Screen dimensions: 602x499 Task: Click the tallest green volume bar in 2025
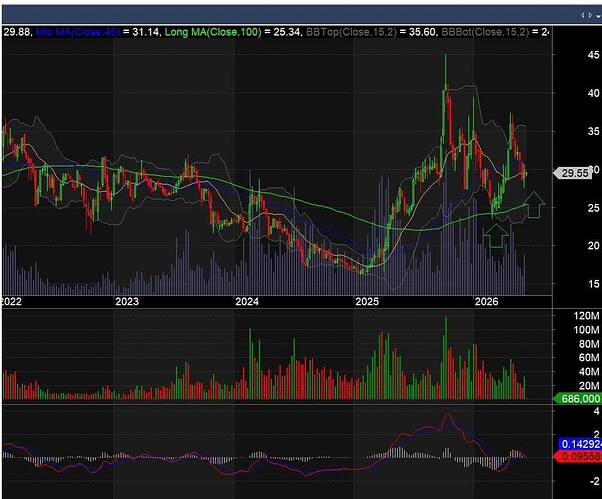point(446,358)
